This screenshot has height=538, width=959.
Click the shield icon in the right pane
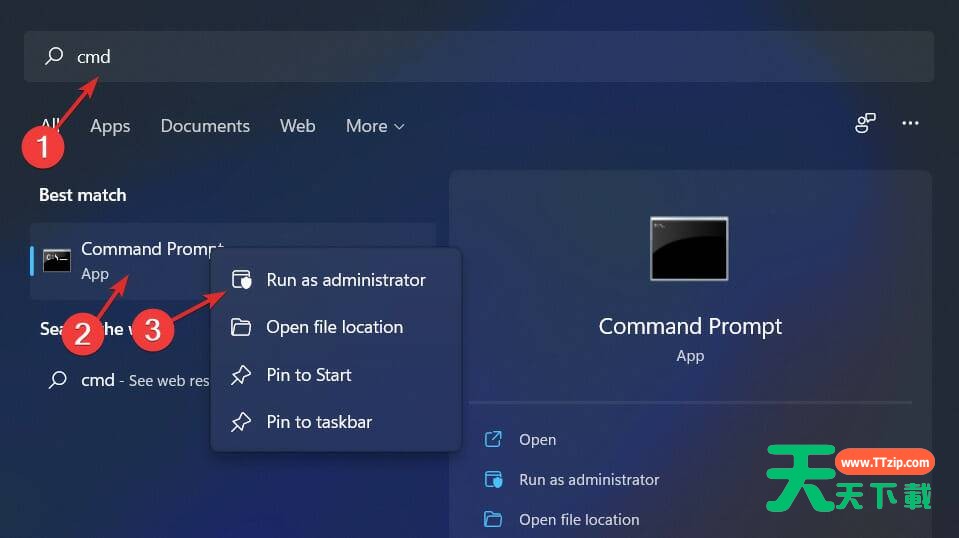point(493,480)
